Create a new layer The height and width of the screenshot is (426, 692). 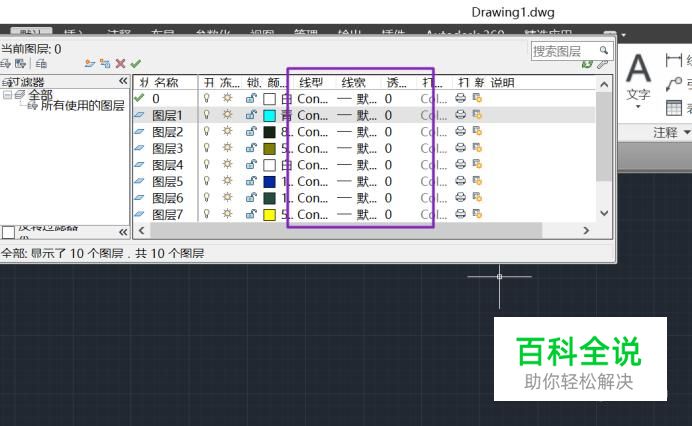(x=90, y=64)
